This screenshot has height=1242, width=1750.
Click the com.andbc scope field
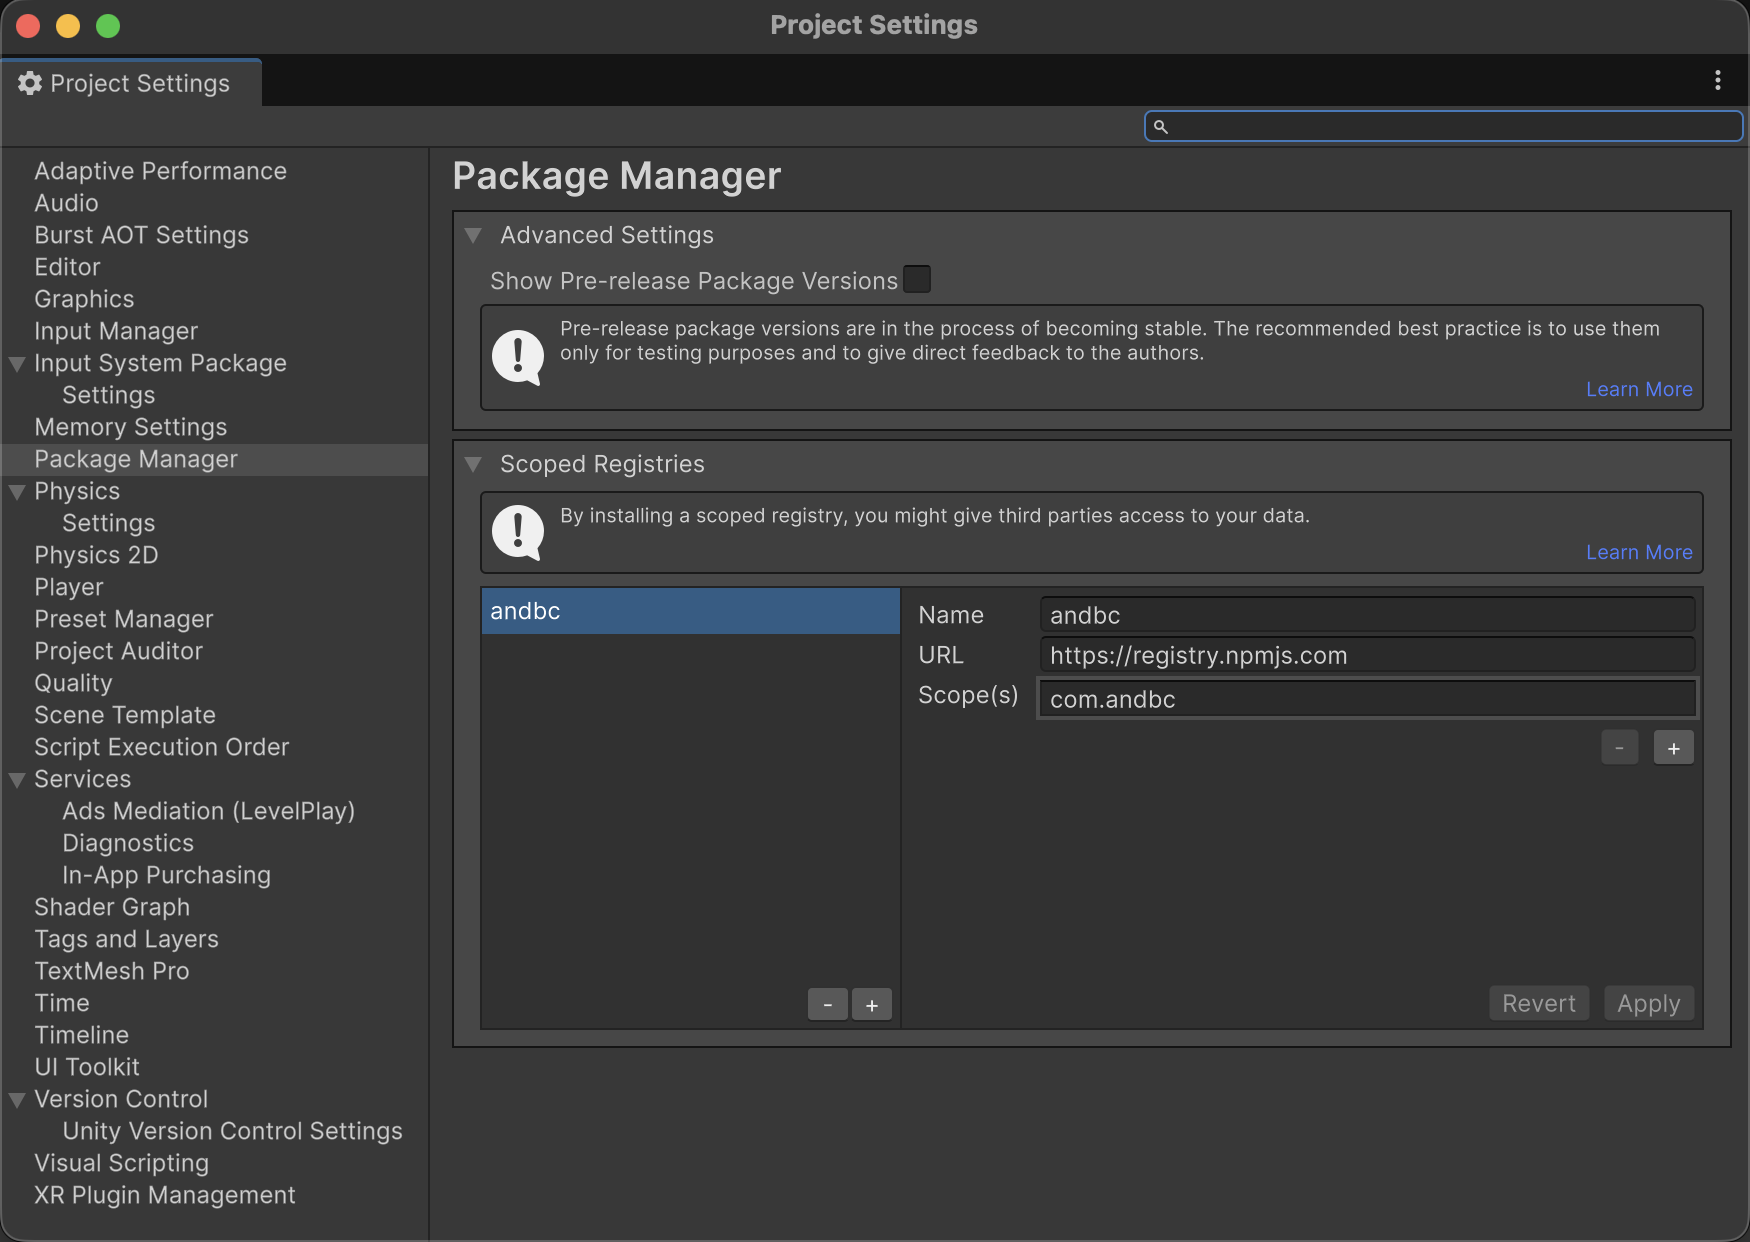click(x=1367, y=699)
